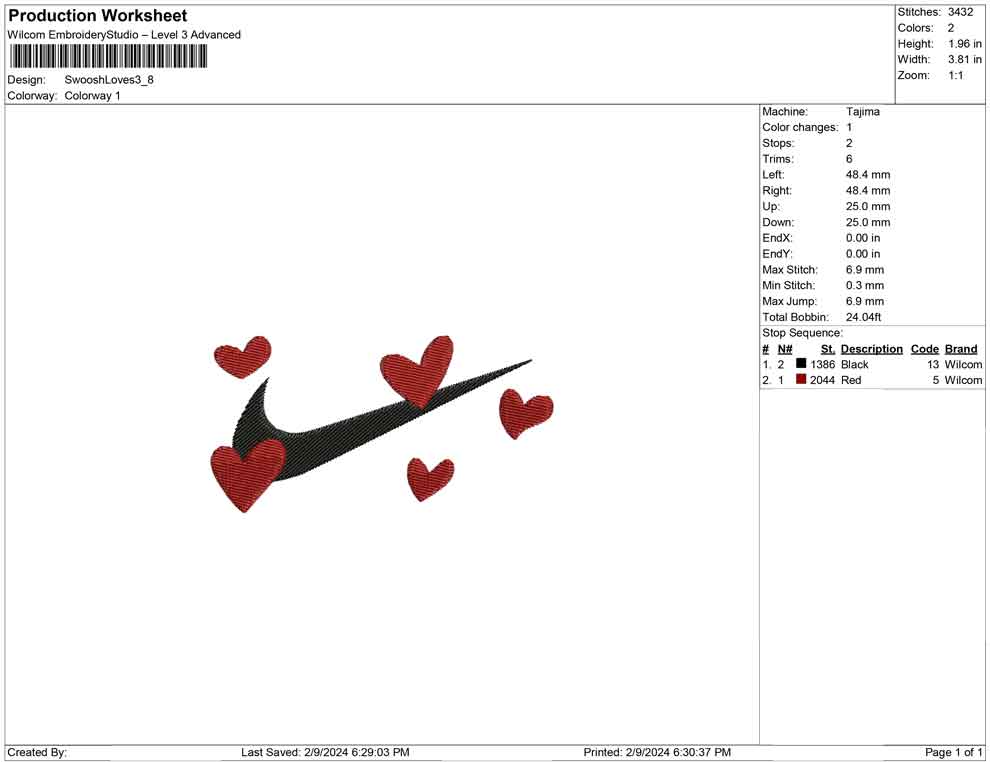This screenshot has width=990, height=762.
Task: Click the Width value '3.81 in'
Action: [965, 59]
